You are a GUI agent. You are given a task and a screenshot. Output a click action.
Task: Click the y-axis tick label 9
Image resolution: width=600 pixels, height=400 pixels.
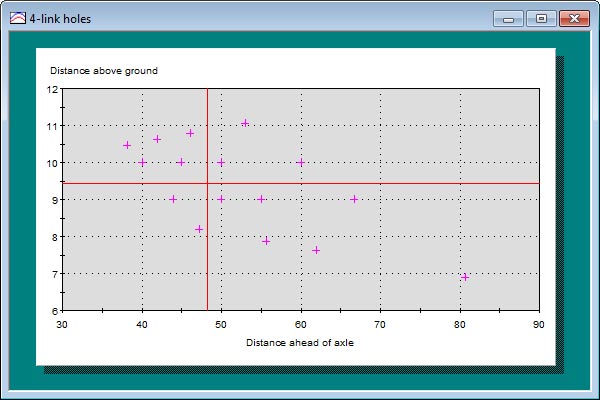tap(55, 201)
